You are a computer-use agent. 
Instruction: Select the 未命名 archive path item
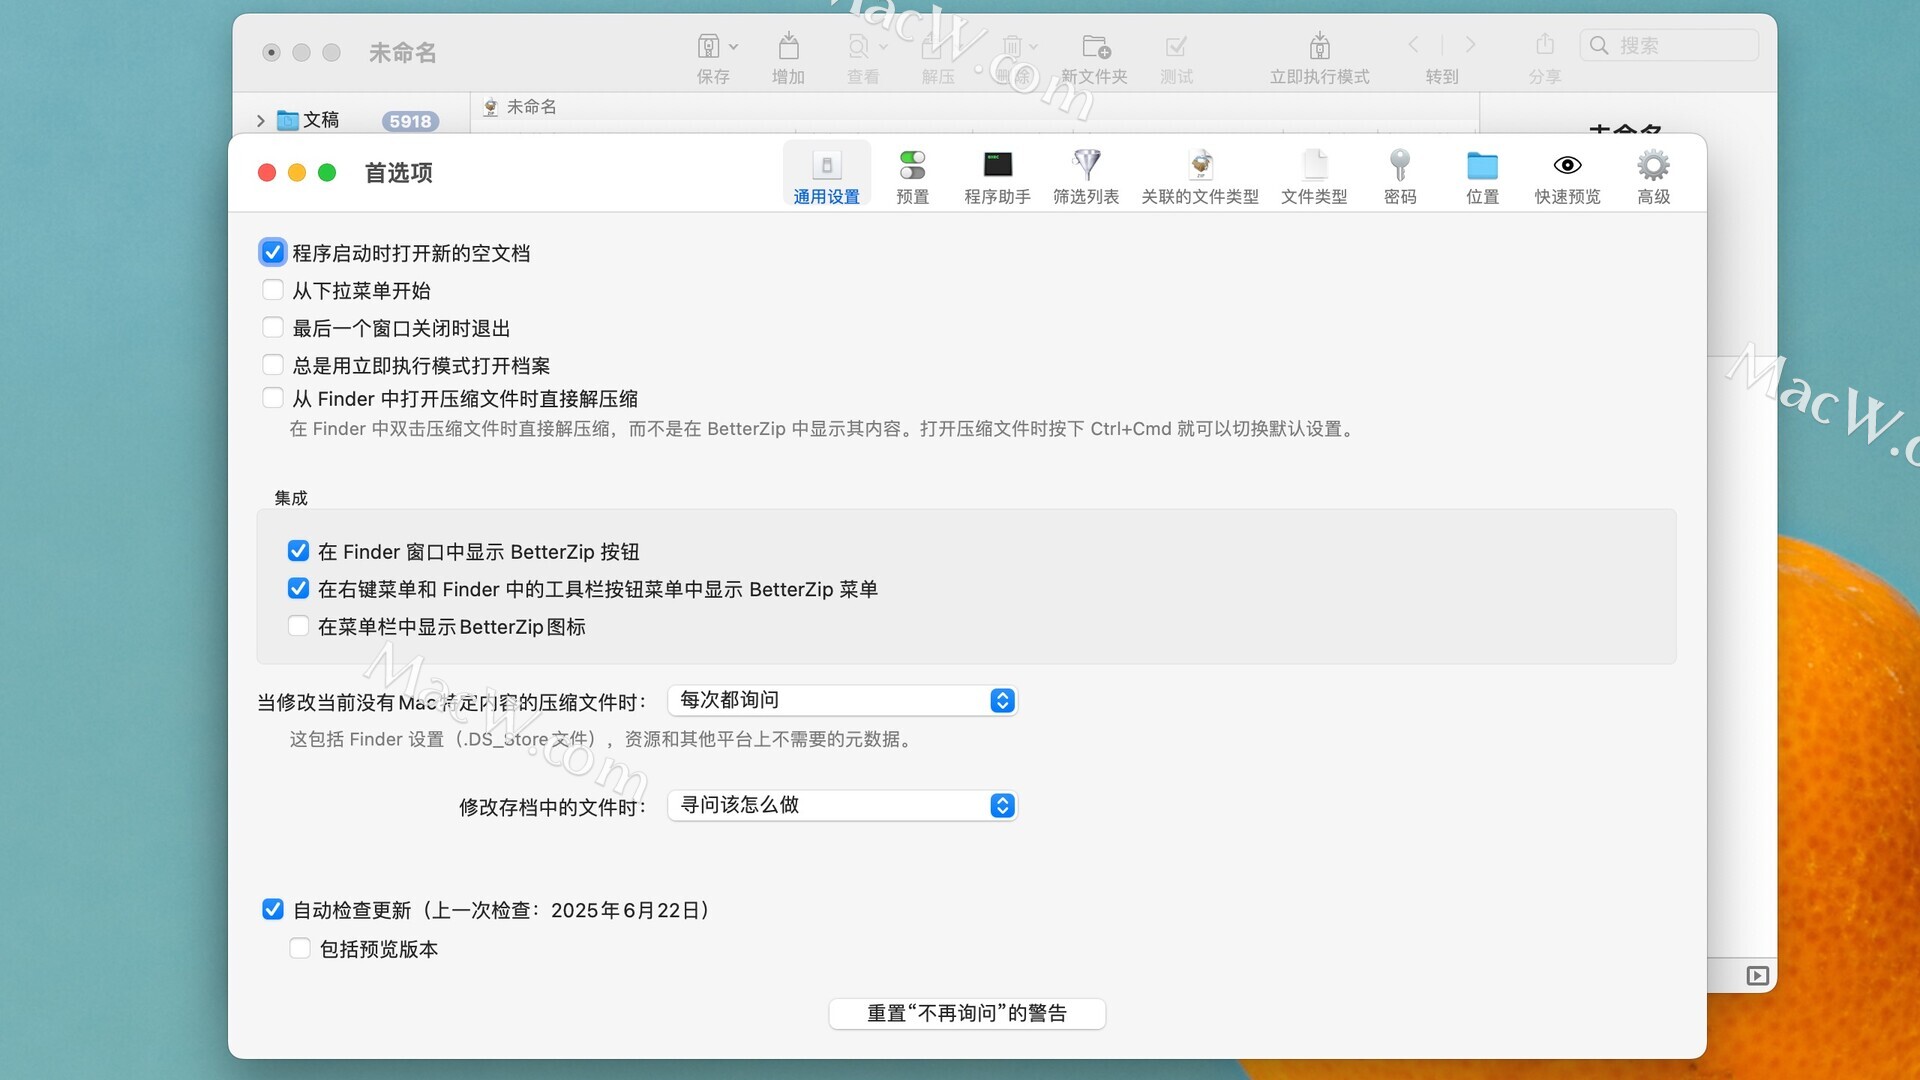coord(520,107)
